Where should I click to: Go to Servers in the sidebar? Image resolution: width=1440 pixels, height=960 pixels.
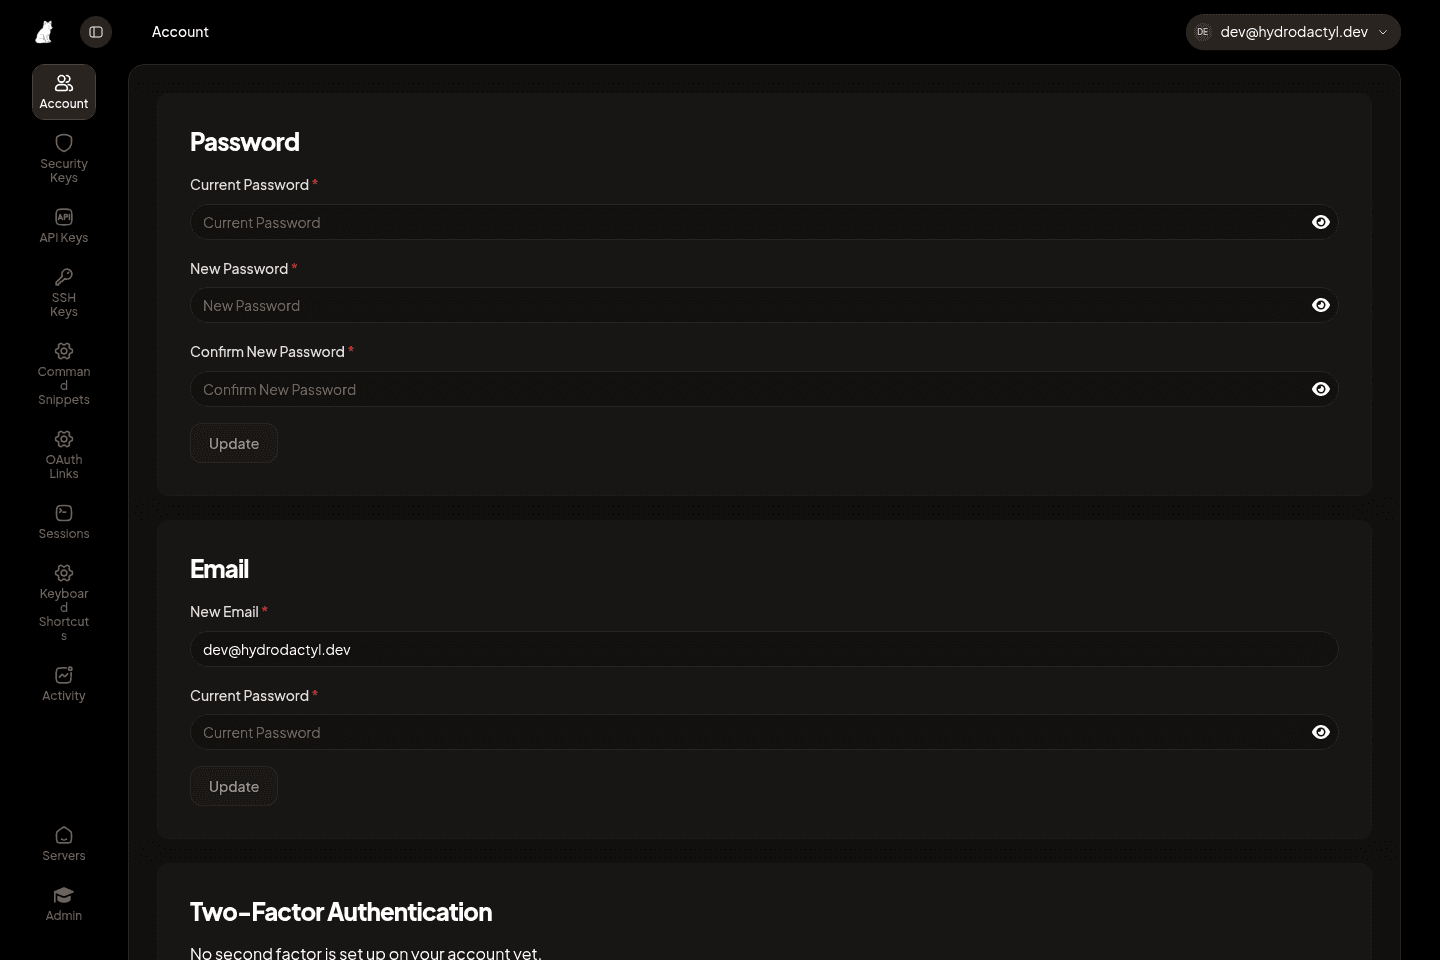64,844
